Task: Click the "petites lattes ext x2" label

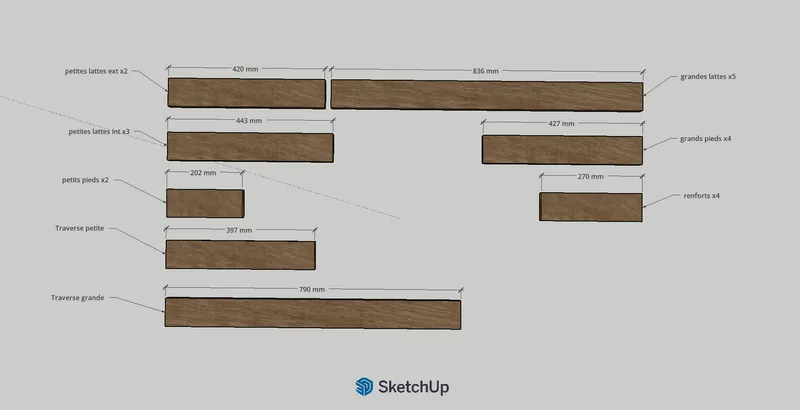Action: coord(96,71)
